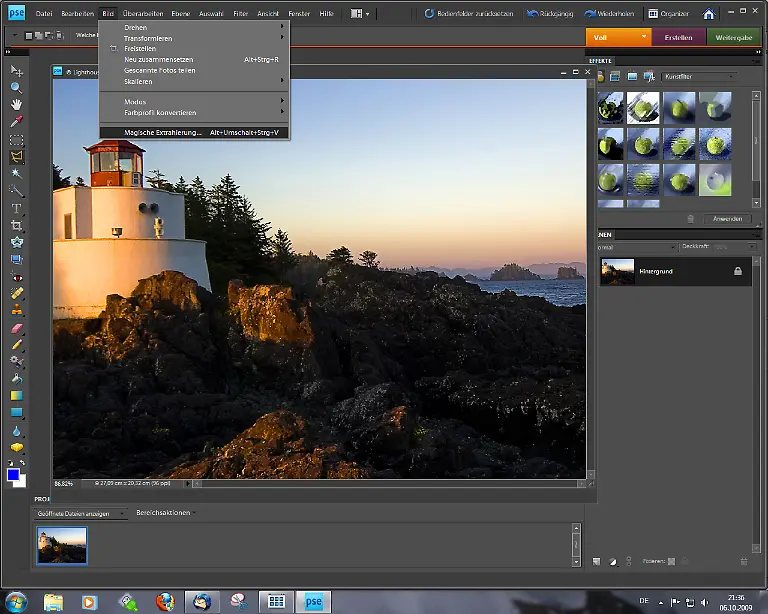This screenshot has width=768, height=614.
Task: Expand the Voll edit mode dropdown
Action: click(643, 37)
